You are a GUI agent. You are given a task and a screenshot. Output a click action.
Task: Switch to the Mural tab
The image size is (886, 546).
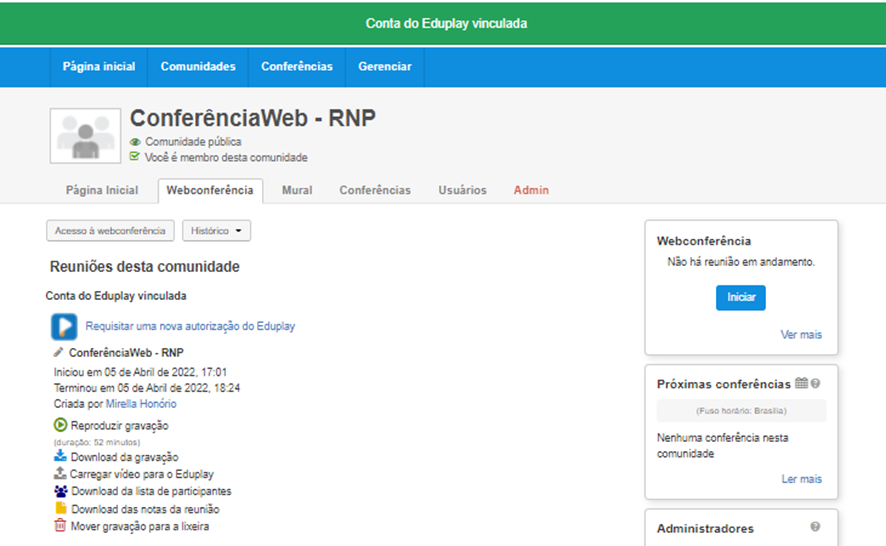[x=297, y=190]
